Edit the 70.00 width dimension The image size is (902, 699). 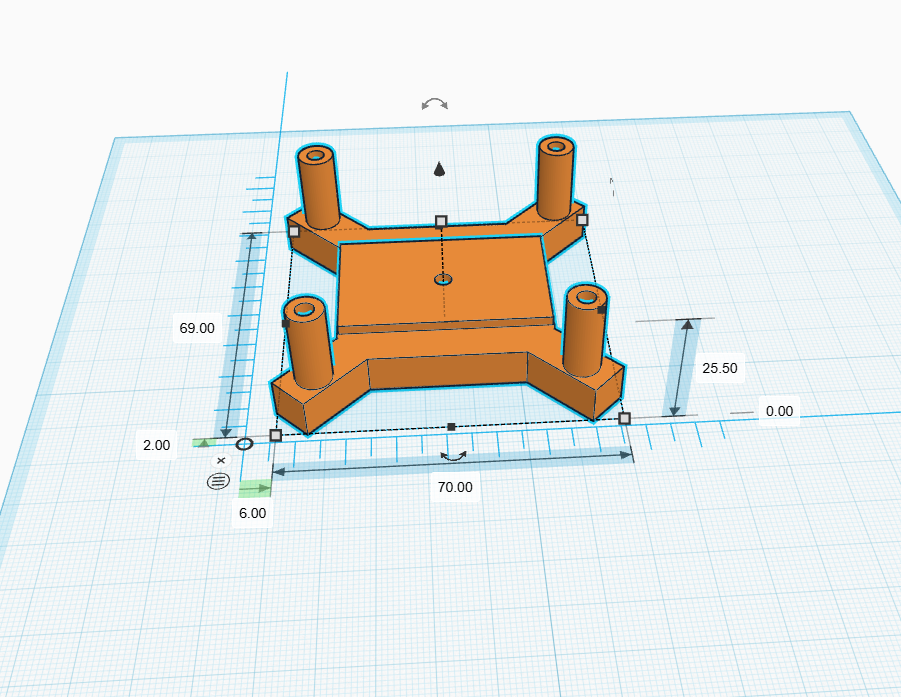[x=455, y=487]
